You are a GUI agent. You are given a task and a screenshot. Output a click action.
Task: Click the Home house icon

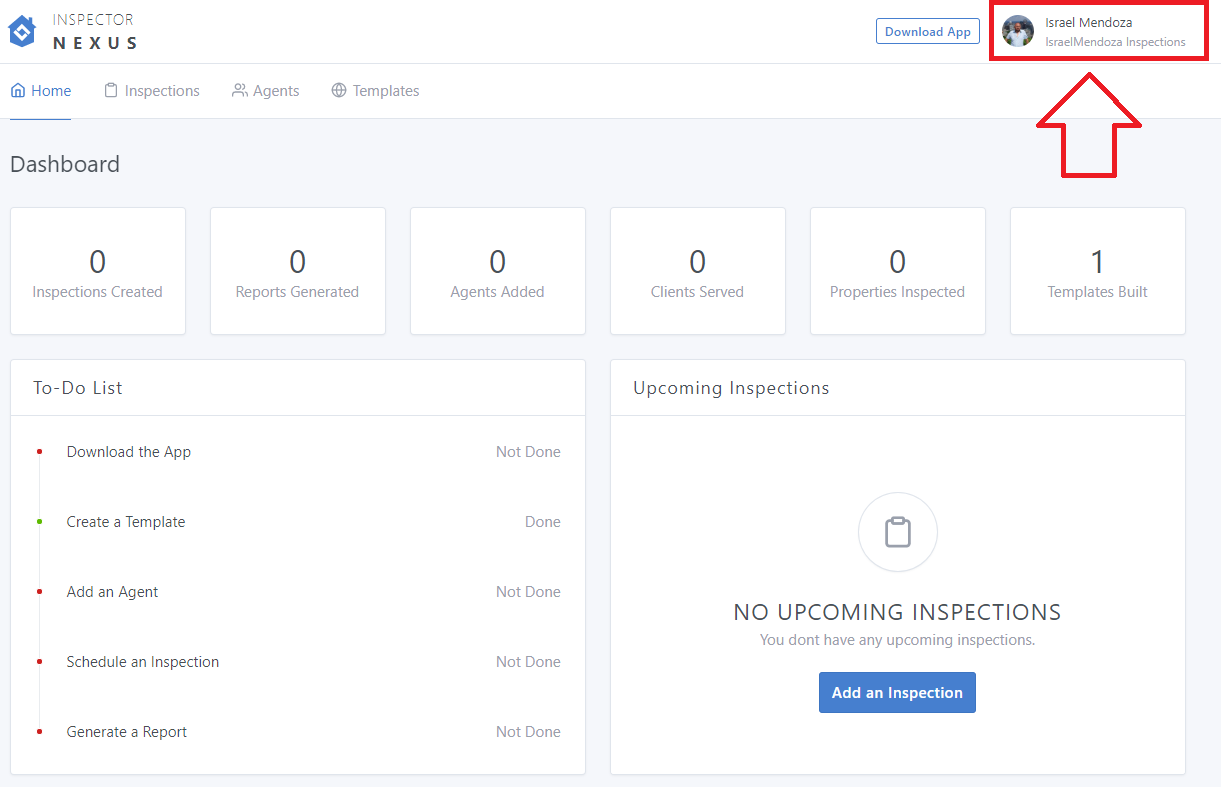pyautogui.click(x=18, y=91)
